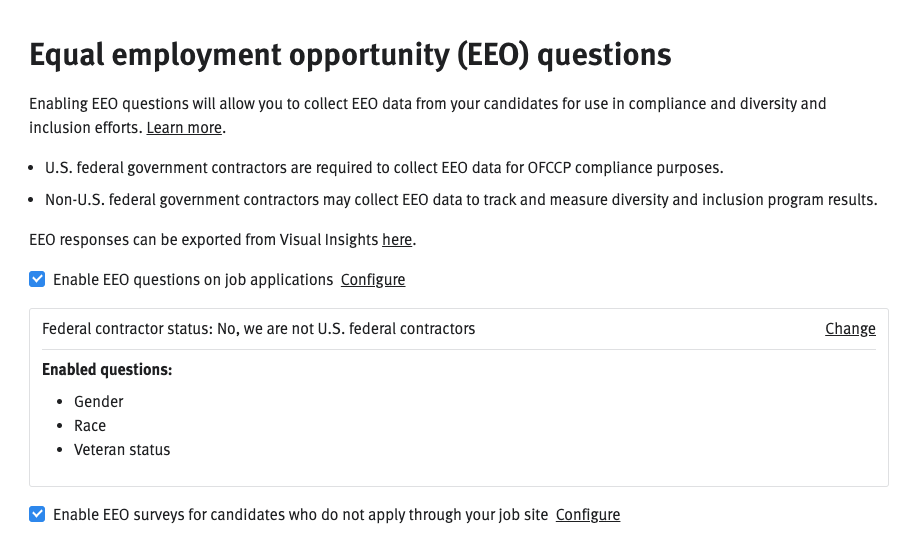Image resolution: width=914 pixels, height=544 pixels.
Task: Open Configure beside the EEO surveys option
Action: [588, 515]
